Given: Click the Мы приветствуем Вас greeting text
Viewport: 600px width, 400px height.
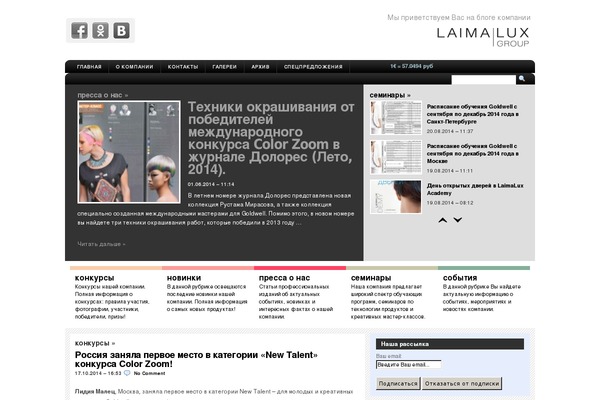Looking at the screenshot, I should [459, 18].
